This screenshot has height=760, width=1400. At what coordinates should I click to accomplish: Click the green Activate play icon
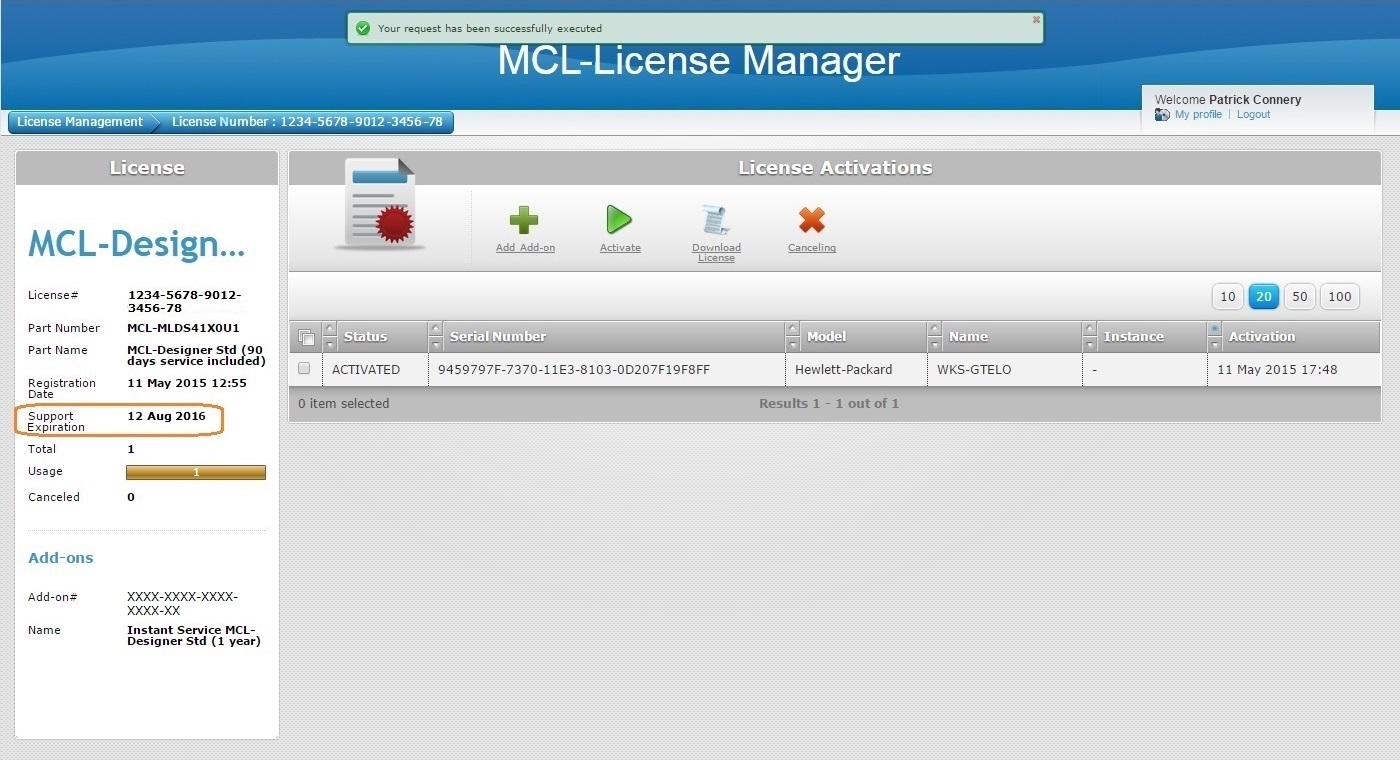(x=619, y=220)
